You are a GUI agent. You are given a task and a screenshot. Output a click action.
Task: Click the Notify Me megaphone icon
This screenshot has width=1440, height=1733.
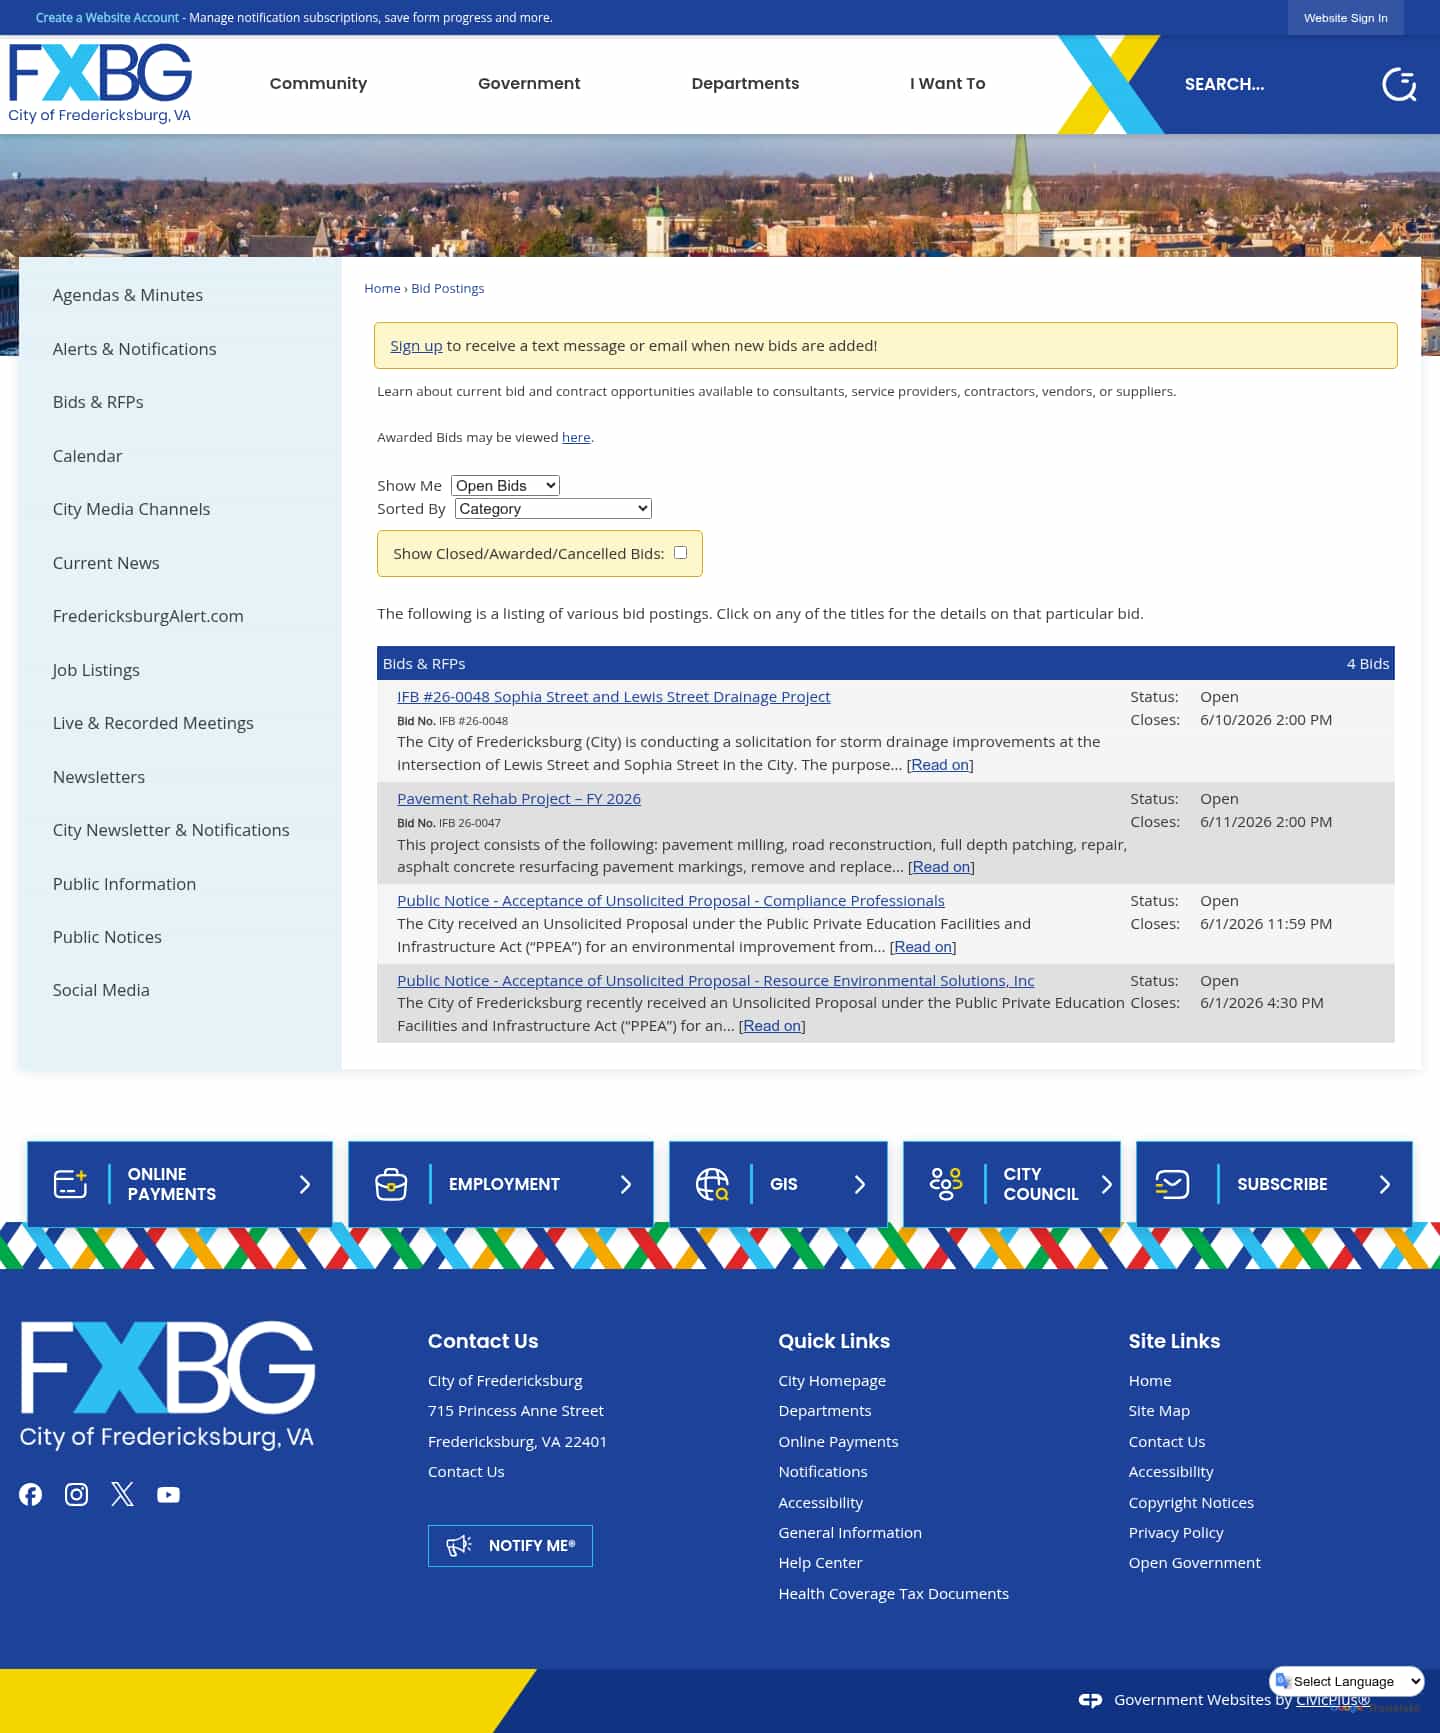pyautogui.click(x=459, y=1546)
